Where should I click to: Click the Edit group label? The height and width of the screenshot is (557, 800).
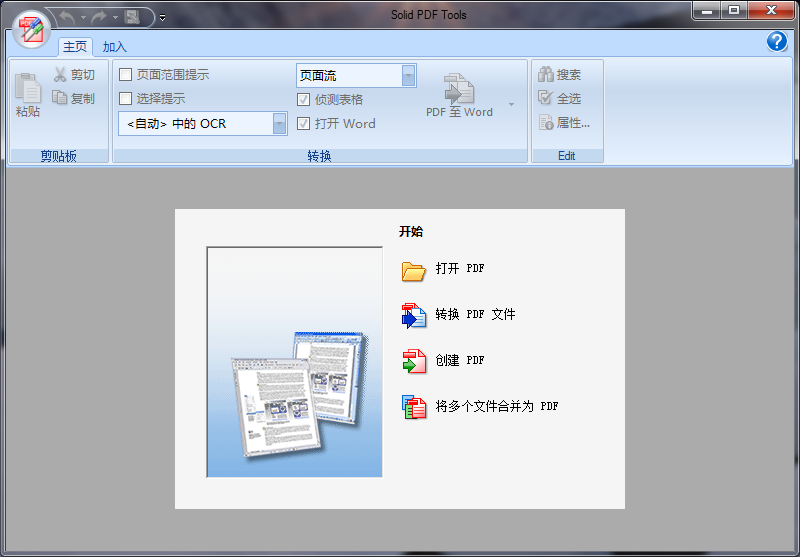pyautogui.click(x=567, y=156)
